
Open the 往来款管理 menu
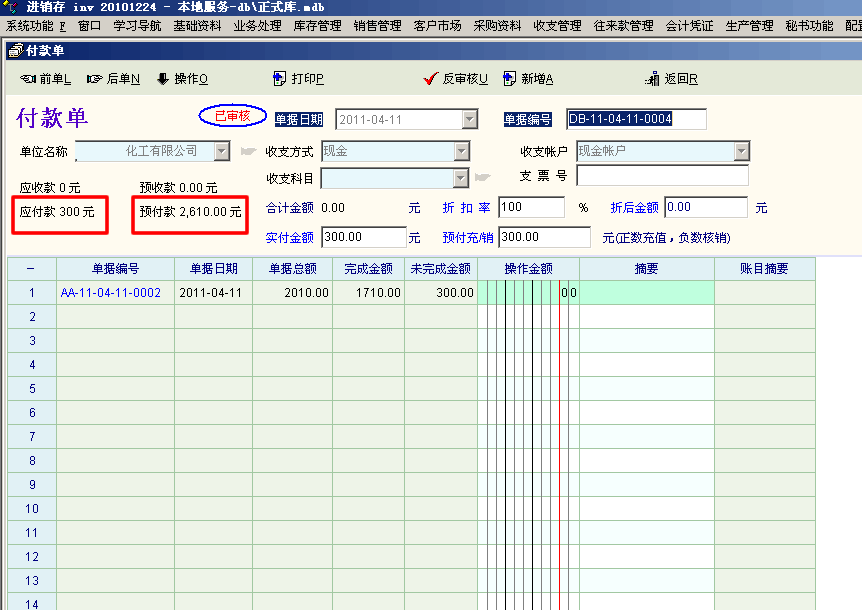[623, 26]
